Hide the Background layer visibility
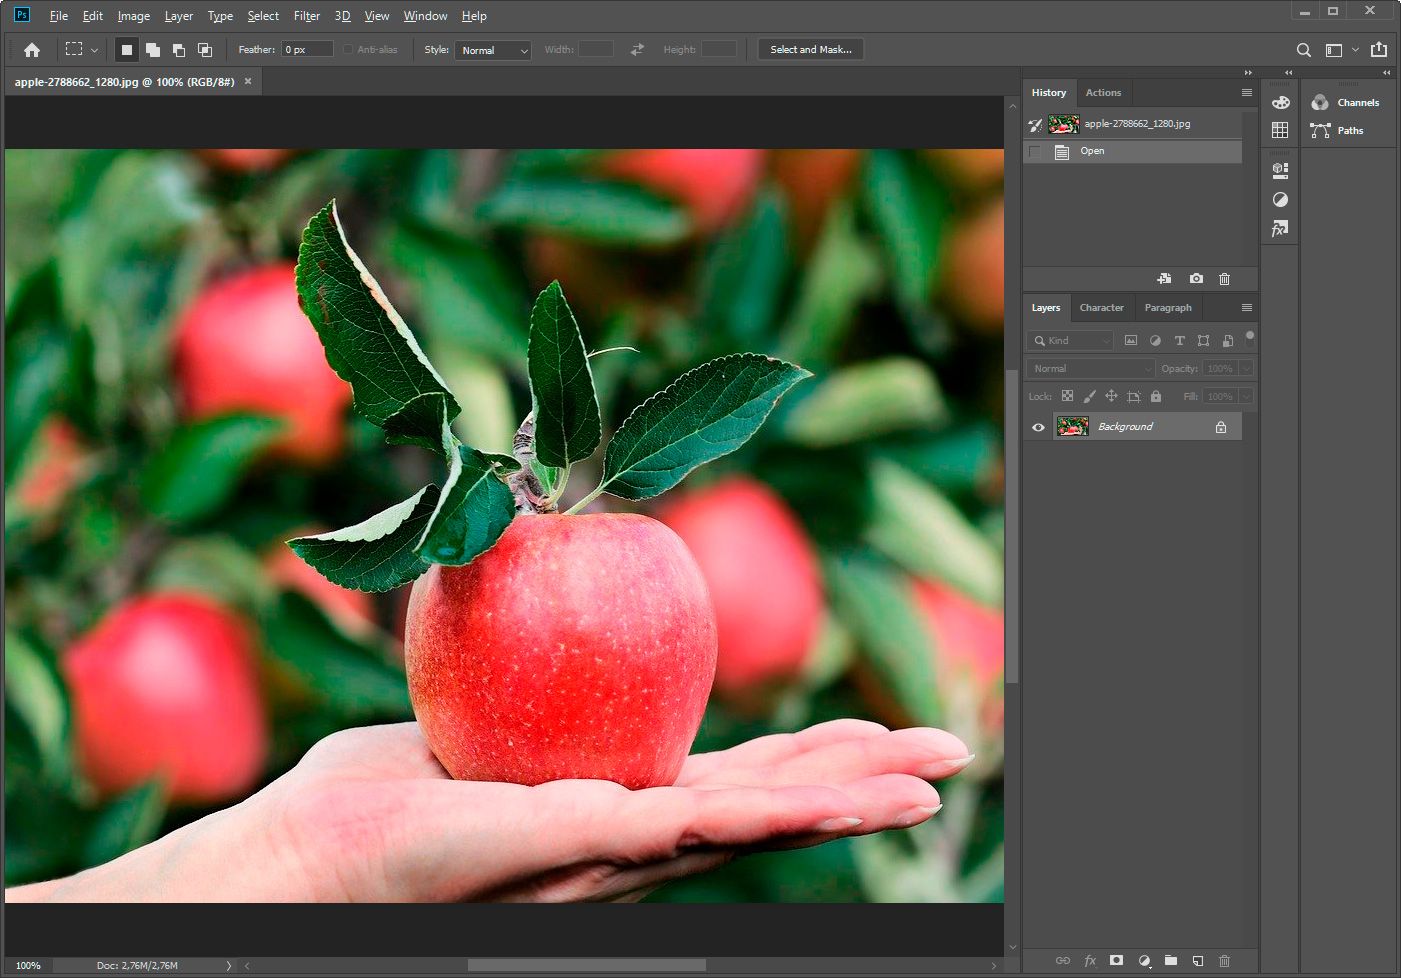Viewport: 1401px width, 978px height. [1038, 426]
